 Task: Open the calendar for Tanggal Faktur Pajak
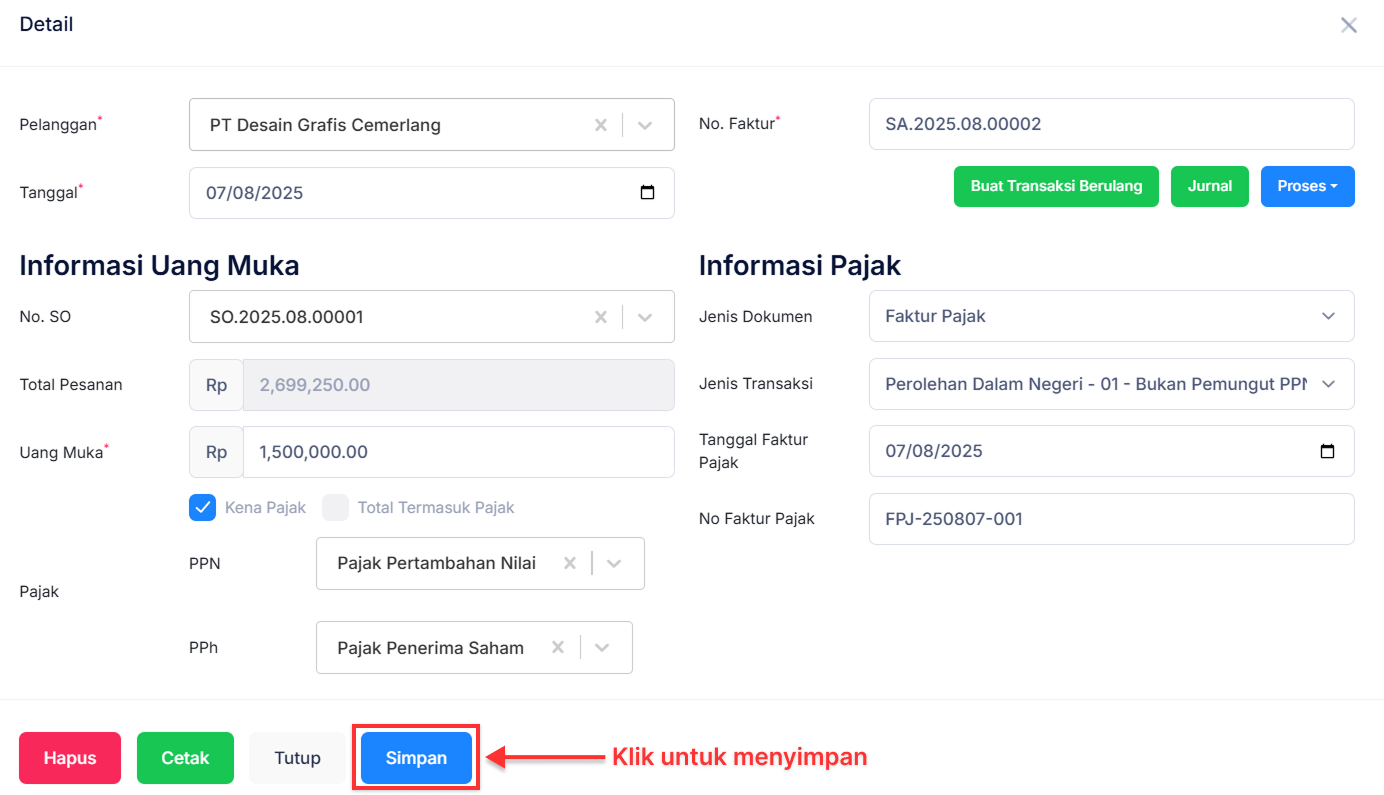click(1327, 451)
